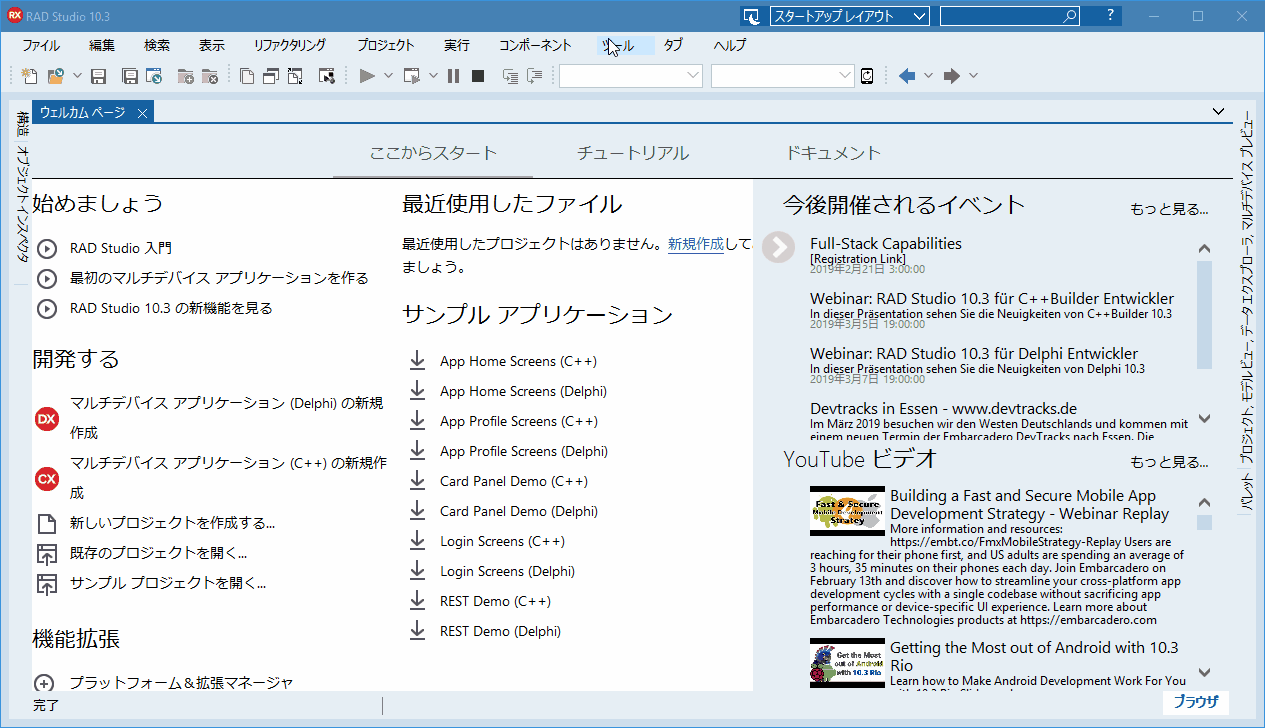Click the Trace Into icon
Viewport: 1265px width, 728px height.
click(x=510, y=76)
